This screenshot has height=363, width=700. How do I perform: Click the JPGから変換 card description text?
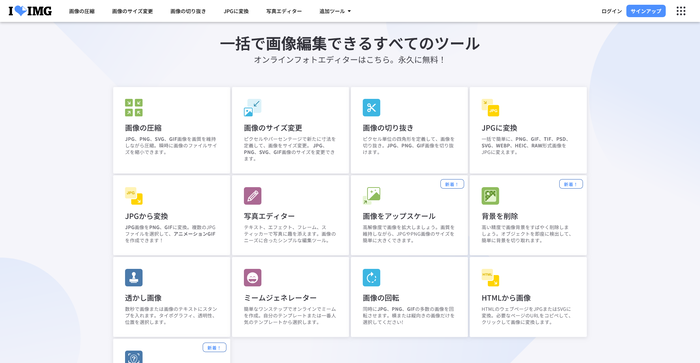pos(170,234)
